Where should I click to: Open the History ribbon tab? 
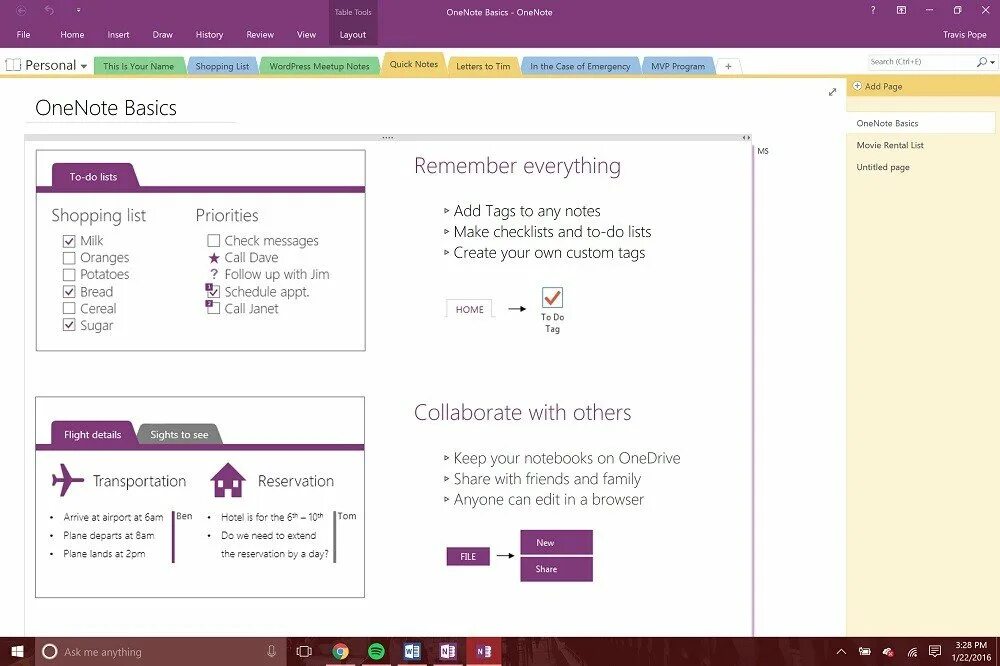(x=209, y=34)
